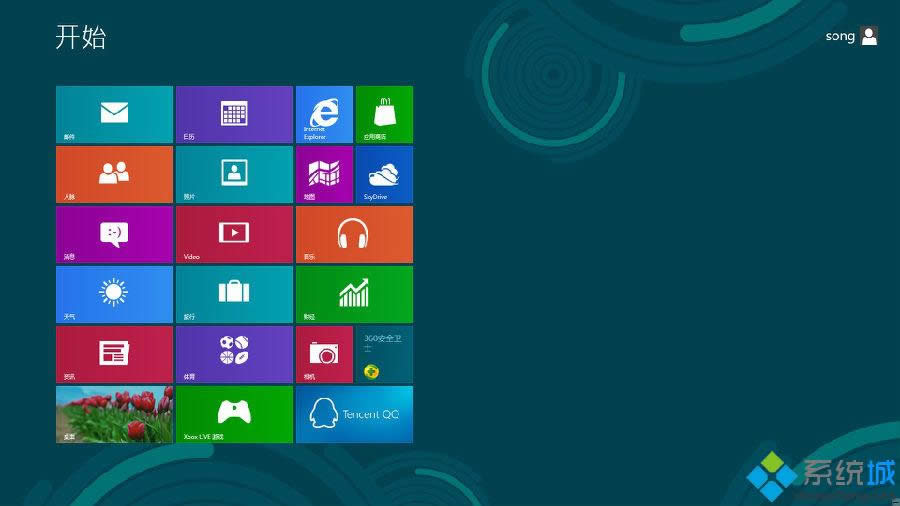Launch the Tencent QQ tile

354,414
